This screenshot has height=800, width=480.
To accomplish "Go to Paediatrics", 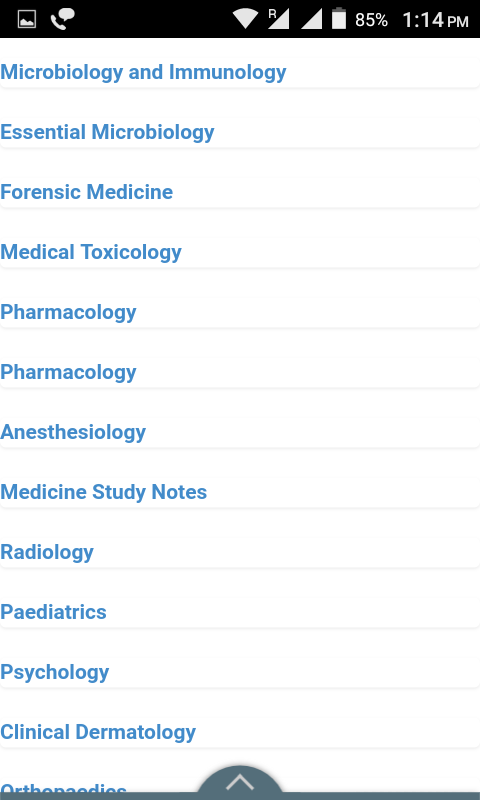I will pos(53,612).
